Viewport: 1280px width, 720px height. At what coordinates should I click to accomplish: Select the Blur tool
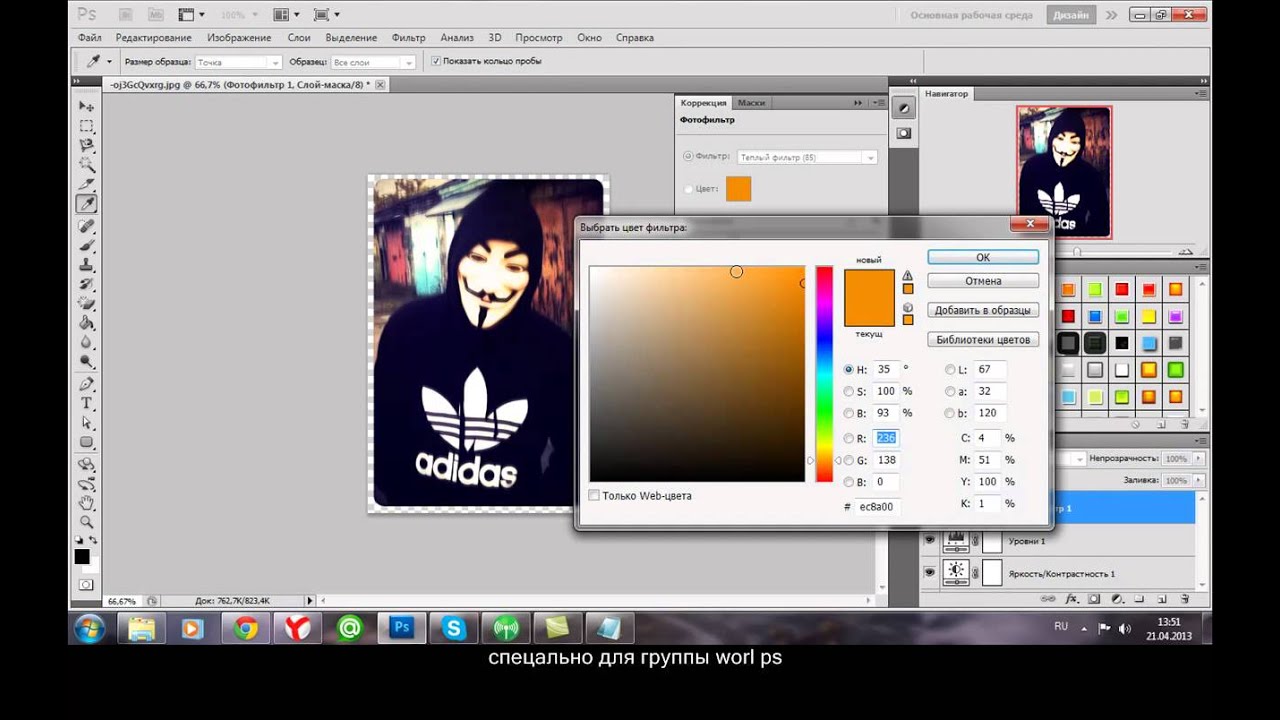point(87,343)
